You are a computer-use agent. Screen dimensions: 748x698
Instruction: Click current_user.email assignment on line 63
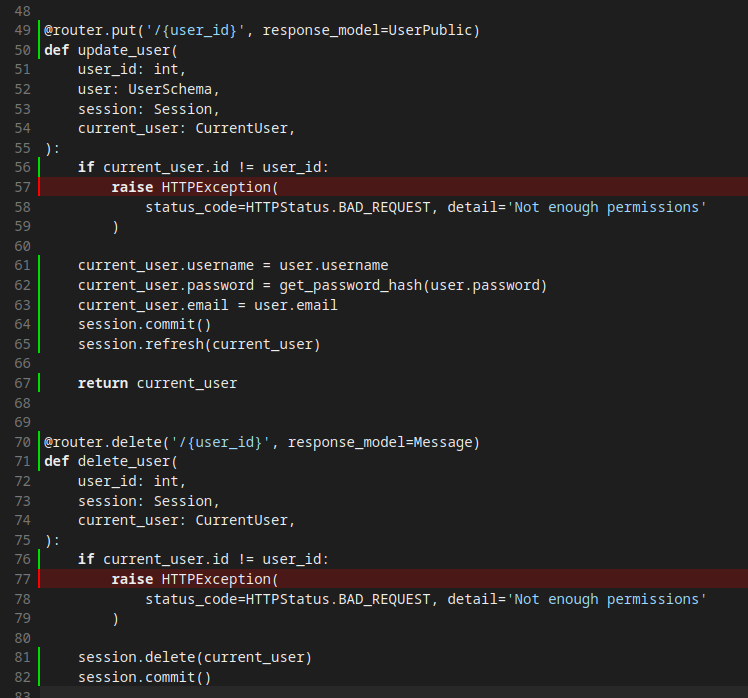207,305
